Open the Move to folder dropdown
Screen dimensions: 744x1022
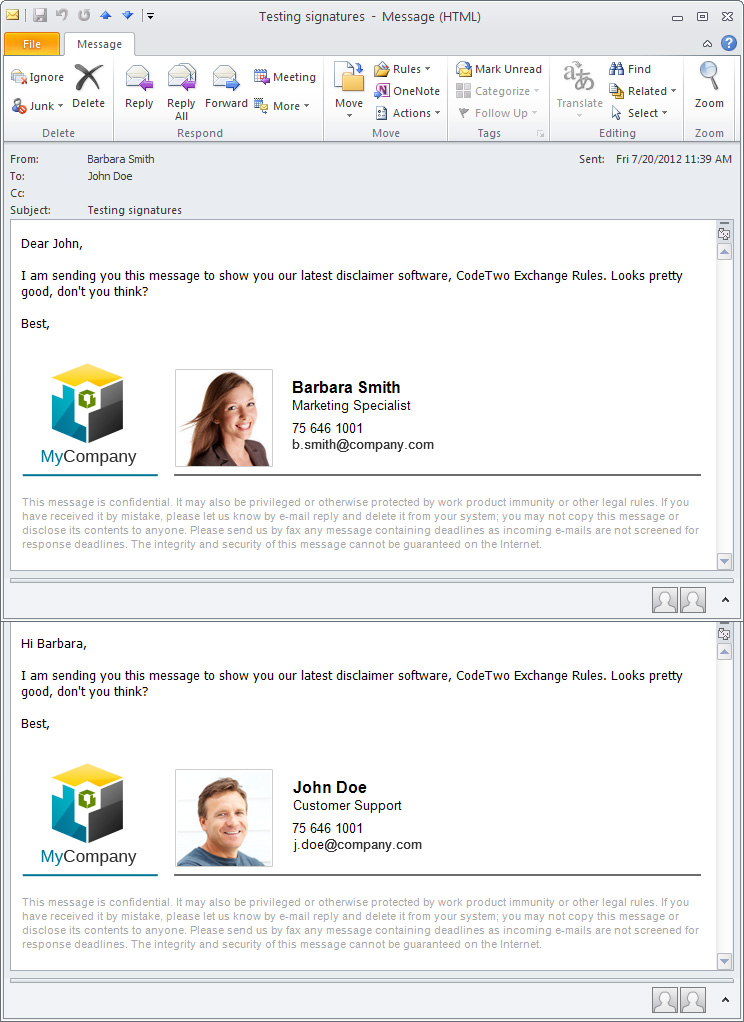349,91
